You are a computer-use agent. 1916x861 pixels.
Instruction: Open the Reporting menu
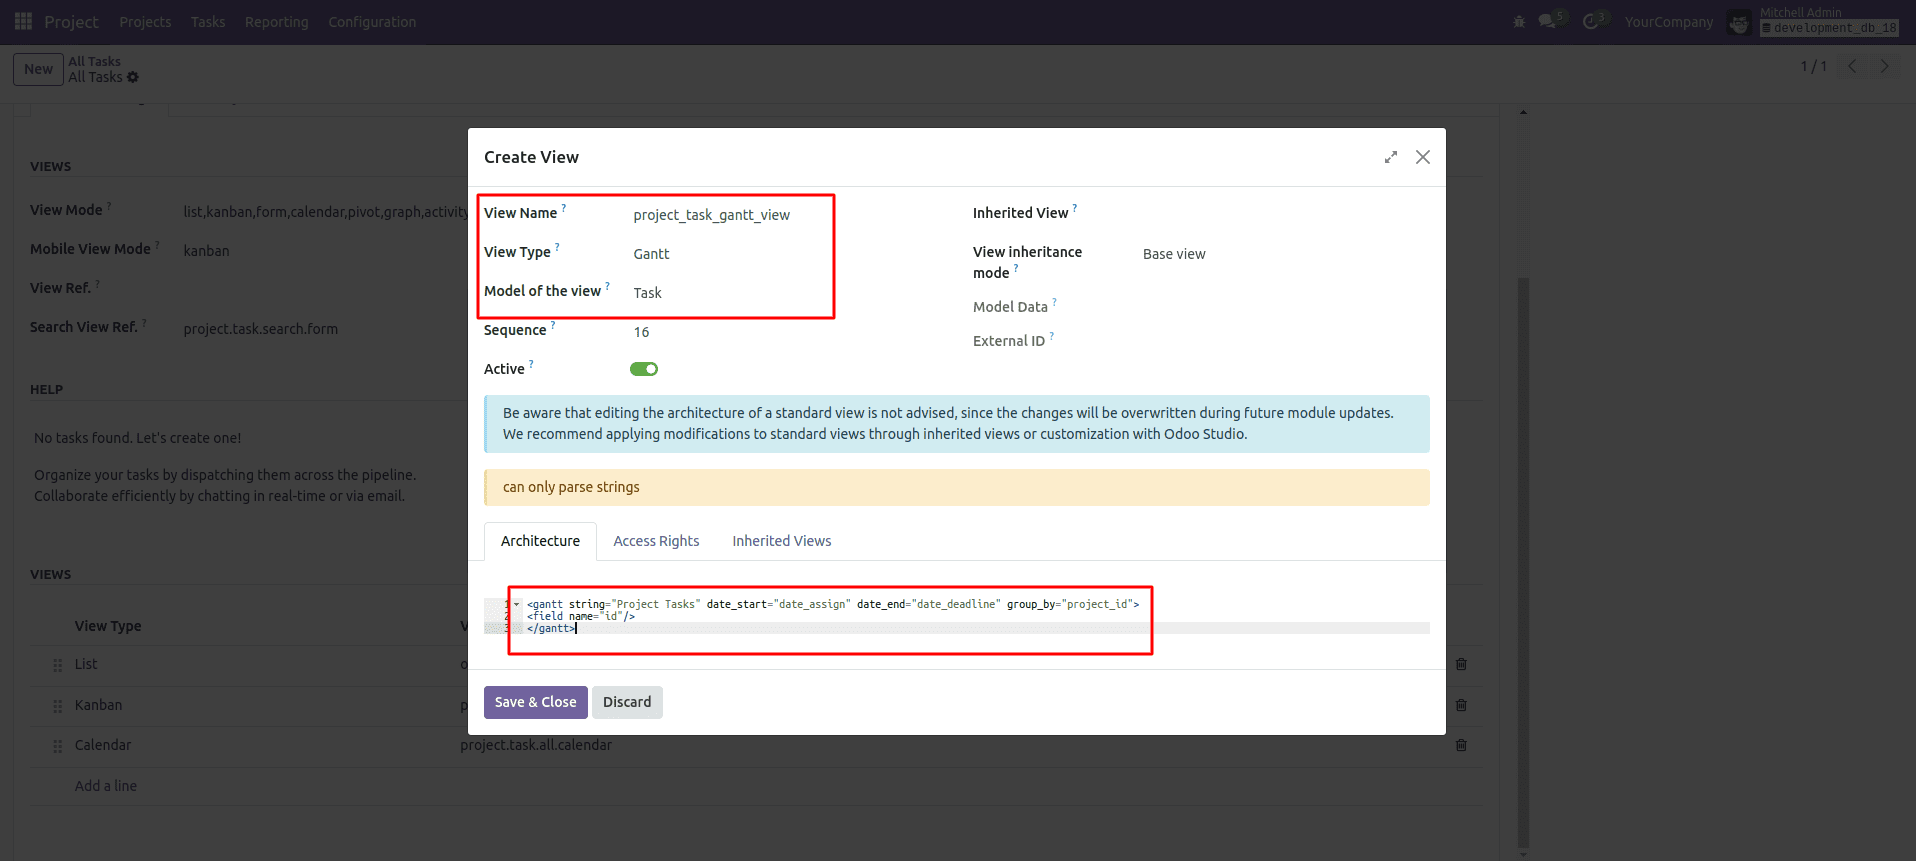277,22
